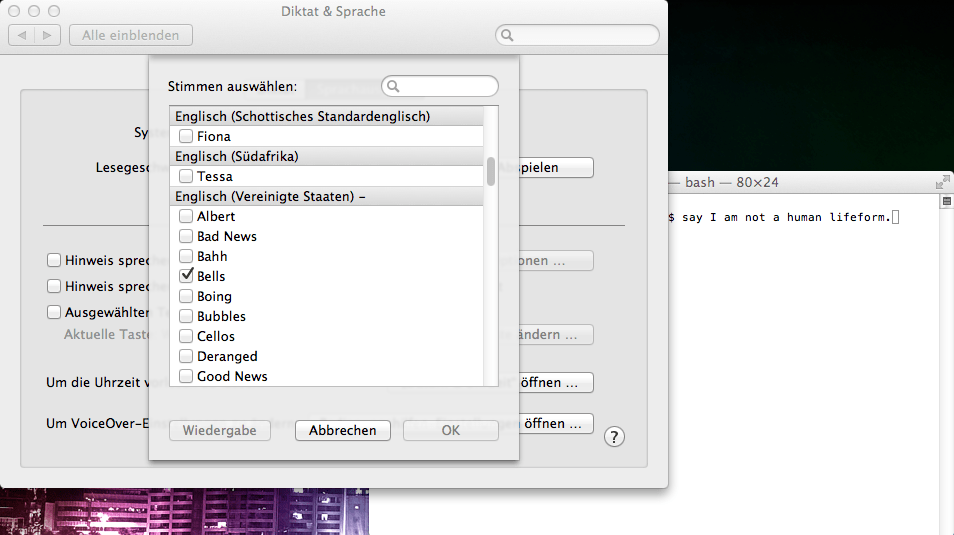Viewport: 954px width, 535px height.
Task: Toggle the Ausgewählter text checkbox
Action: pos(54,312)
